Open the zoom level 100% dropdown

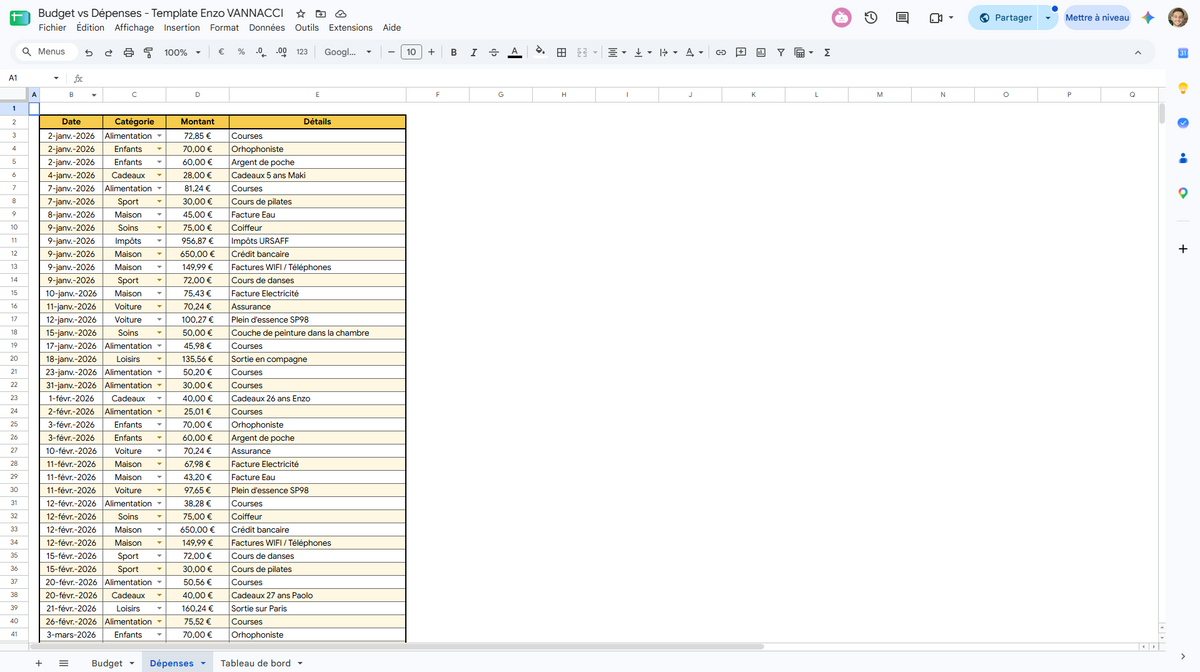181,52
